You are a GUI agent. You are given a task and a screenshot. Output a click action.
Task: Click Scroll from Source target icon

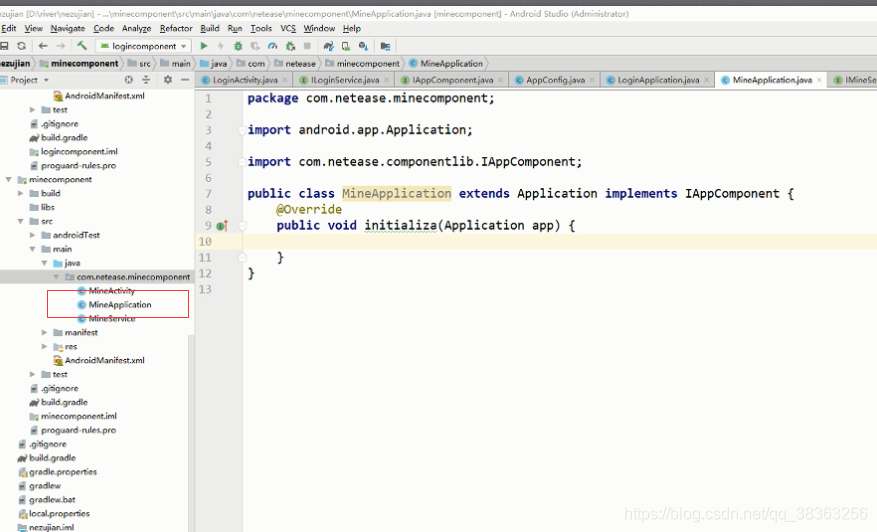pos(129,80)
